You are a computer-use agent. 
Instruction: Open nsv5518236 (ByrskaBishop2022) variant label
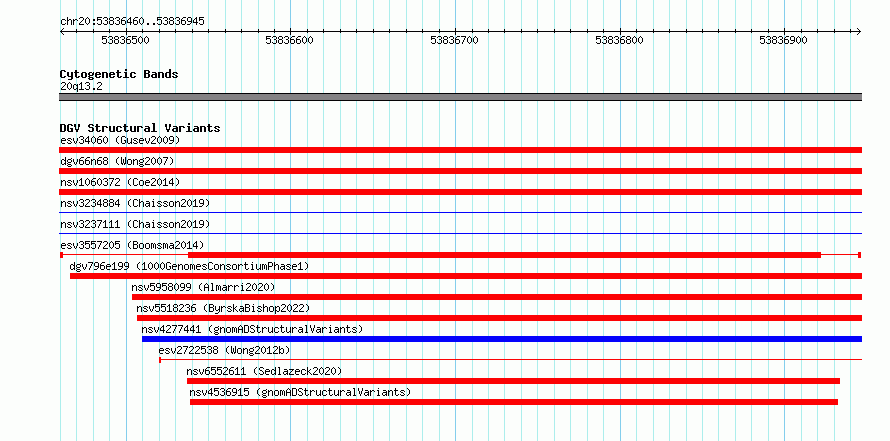coord(223,308)
